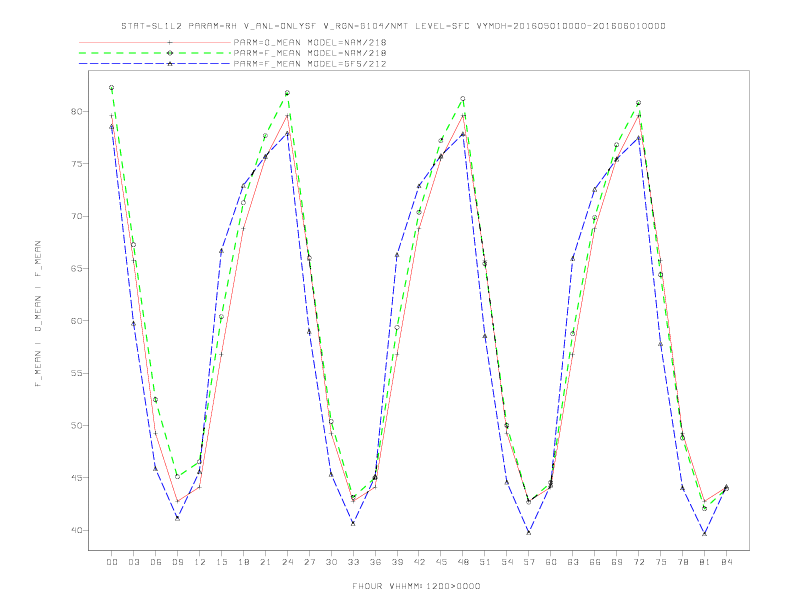Click x-axis tick label 27
Viewport: 792px width, 612px height.
pos(309,562)
